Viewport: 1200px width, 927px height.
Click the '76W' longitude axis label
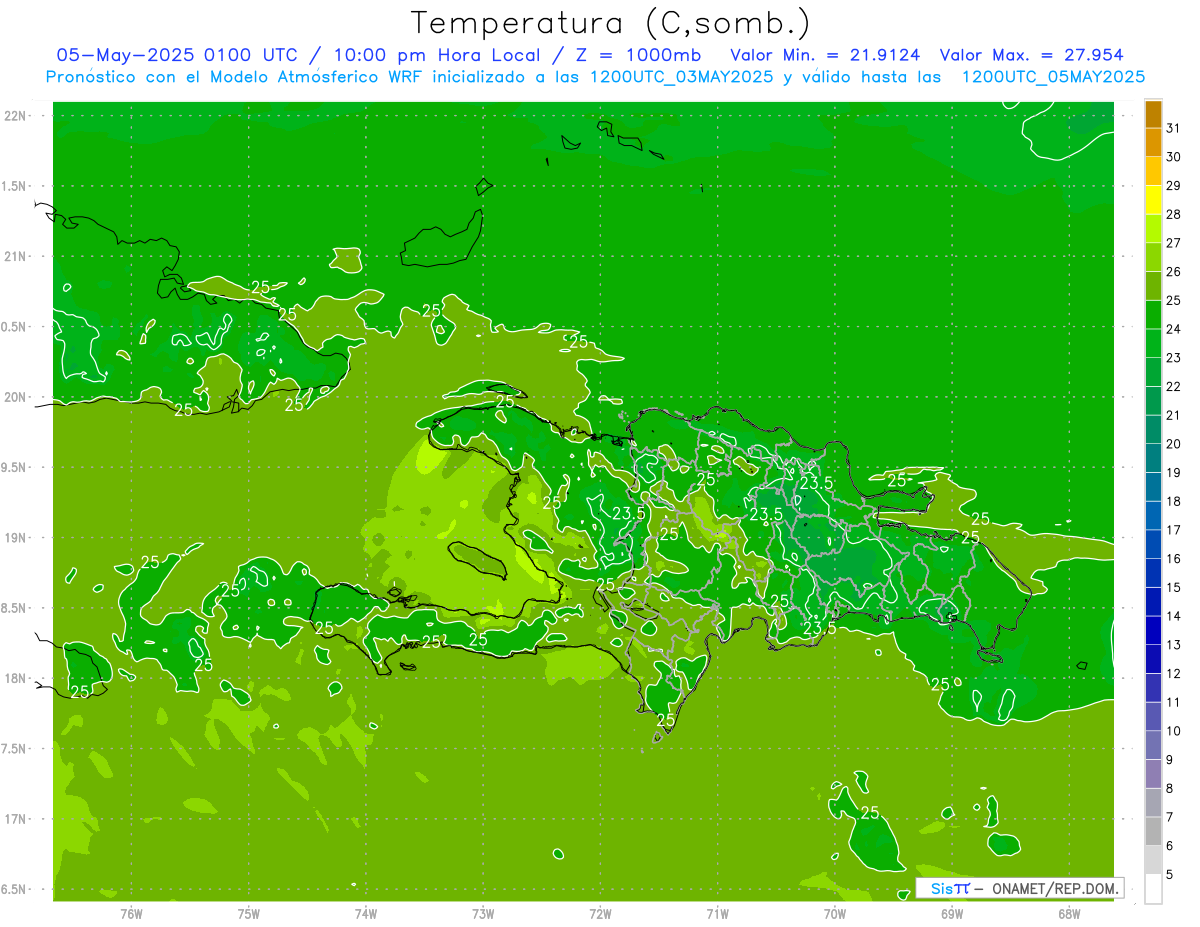pyautogui.click(x=131, y=914)
